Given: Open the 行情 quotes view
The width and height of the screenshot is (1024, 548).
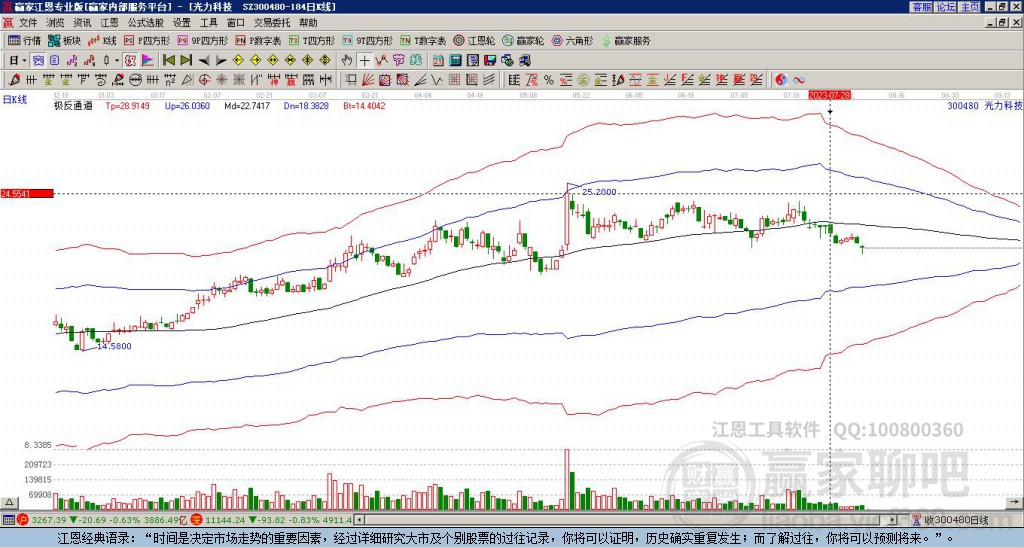Looking at the screenshot, I should coord(24,40).
